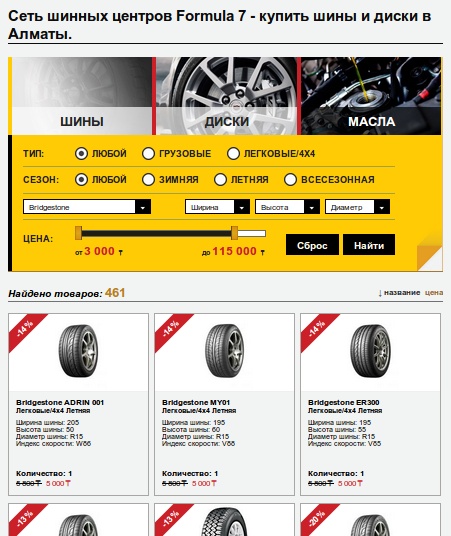The image size is (451, 536).
Task: Click the Найти search button
Action: point(369,245)
